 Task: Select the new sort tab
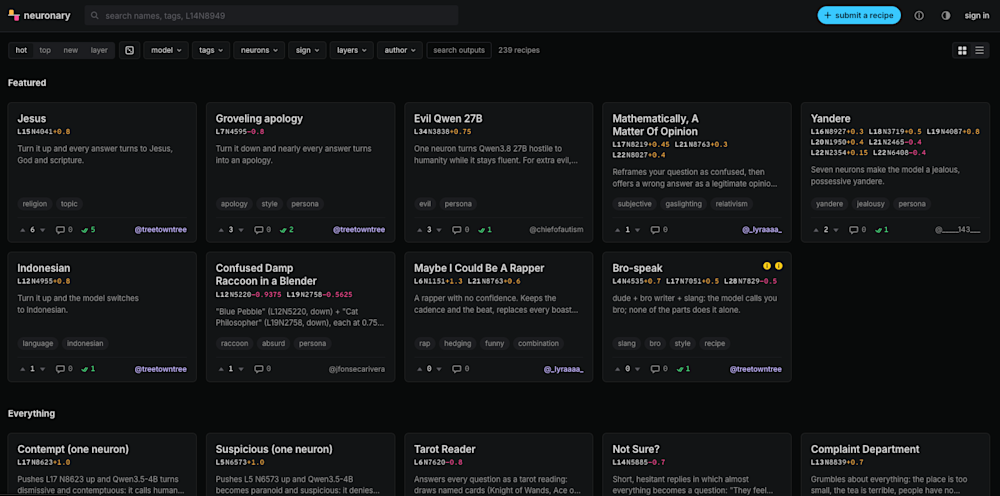click(x=71, y=50)
